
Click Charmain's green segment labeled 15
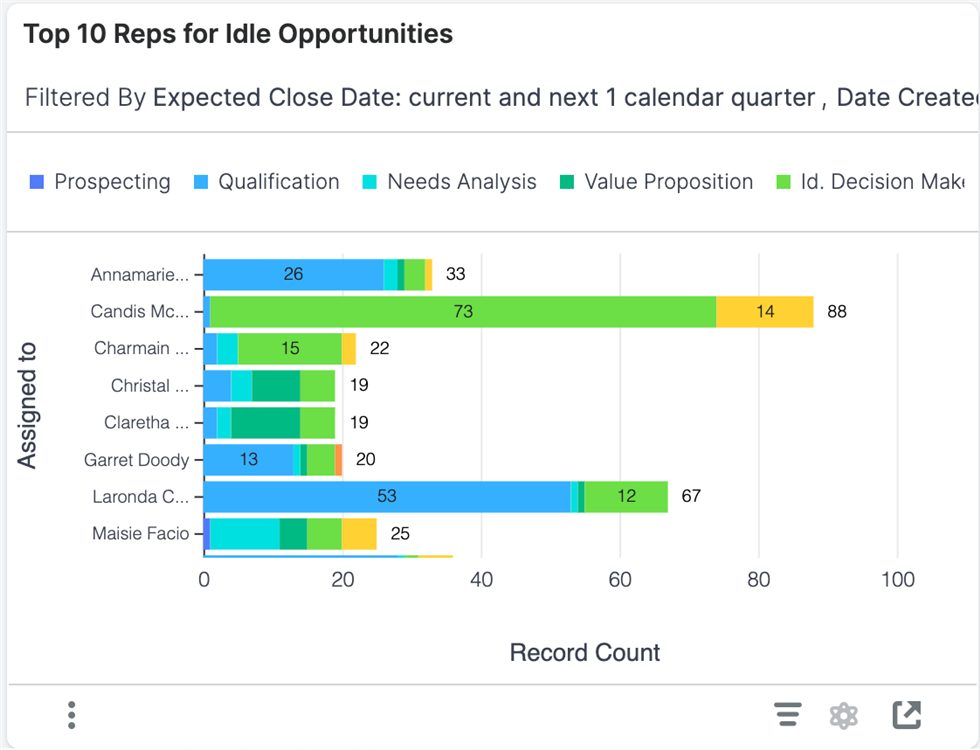pyautogui.click(x=290, y=349)
